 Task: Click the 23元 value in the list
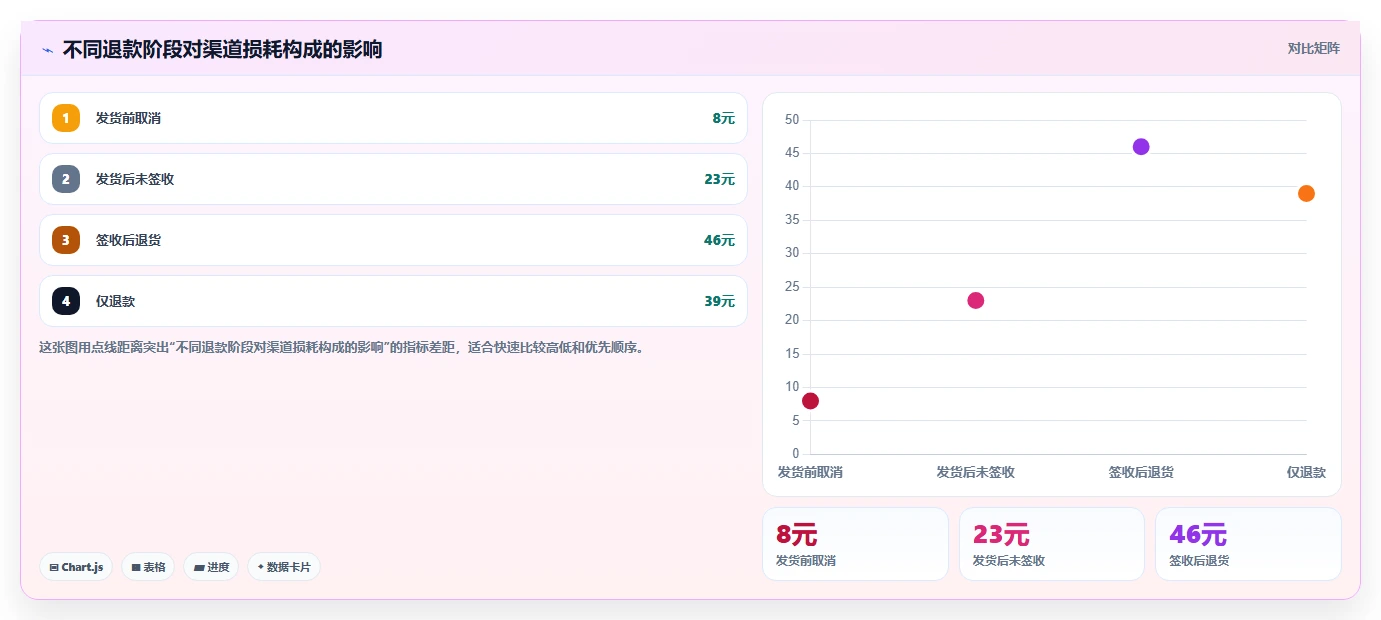[x=719, y=179]
